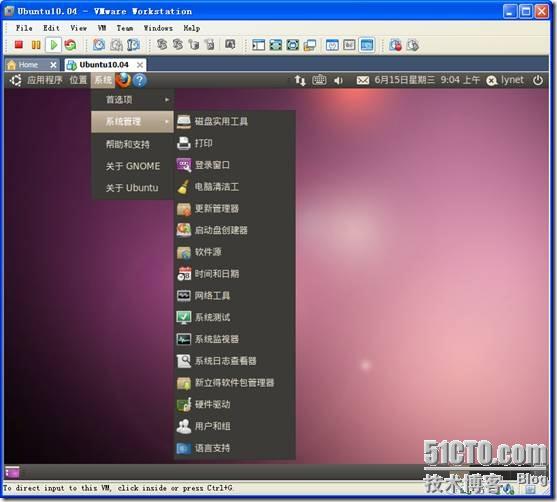Open 更新管理器 update manager
557x502 pixels.
click(x=234, y=209)
